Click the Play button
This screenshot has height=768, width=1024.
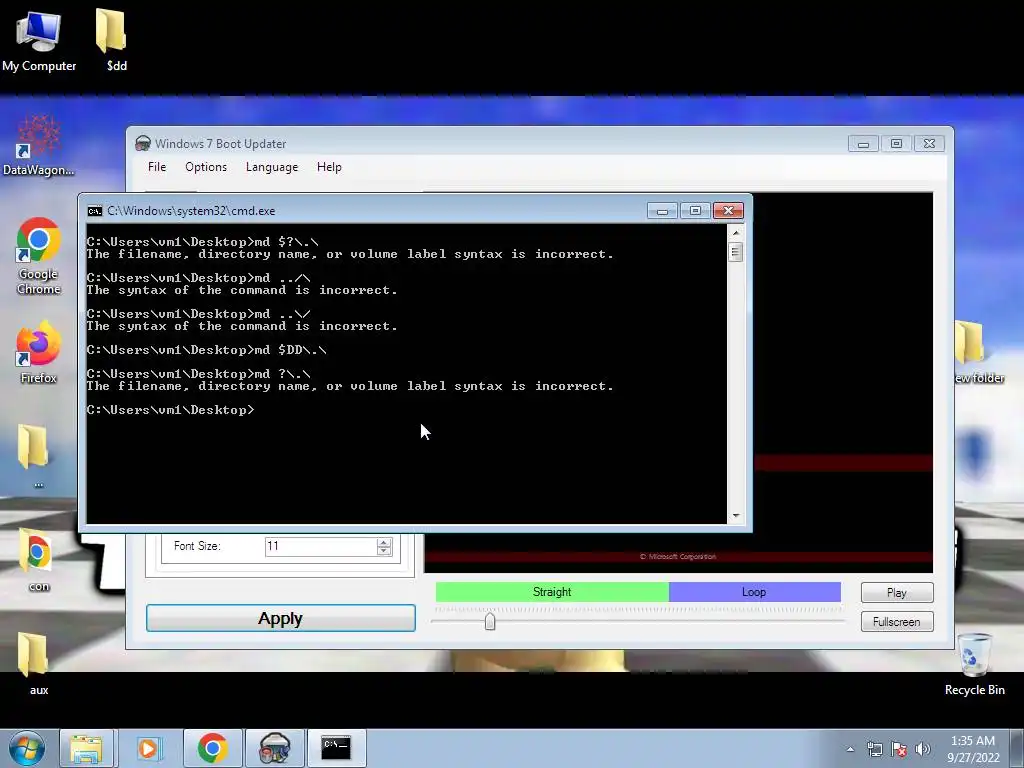(x=897, y=592)
